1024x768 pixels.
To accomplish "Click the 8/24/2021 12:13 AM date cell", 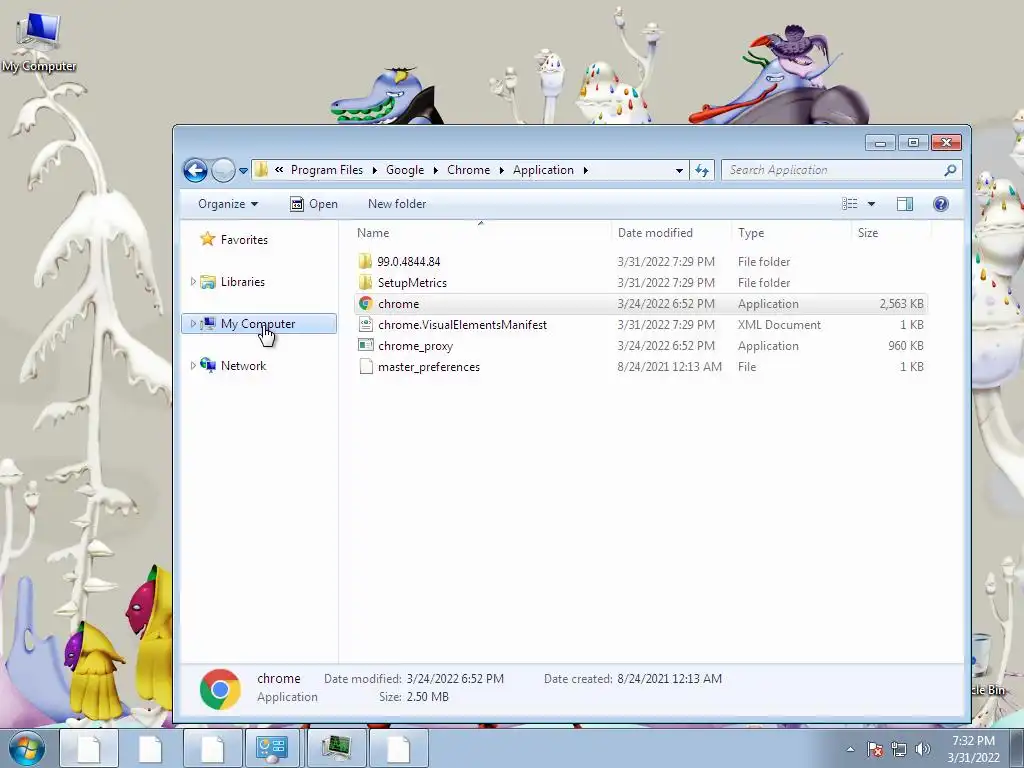I will coord(669,366).
